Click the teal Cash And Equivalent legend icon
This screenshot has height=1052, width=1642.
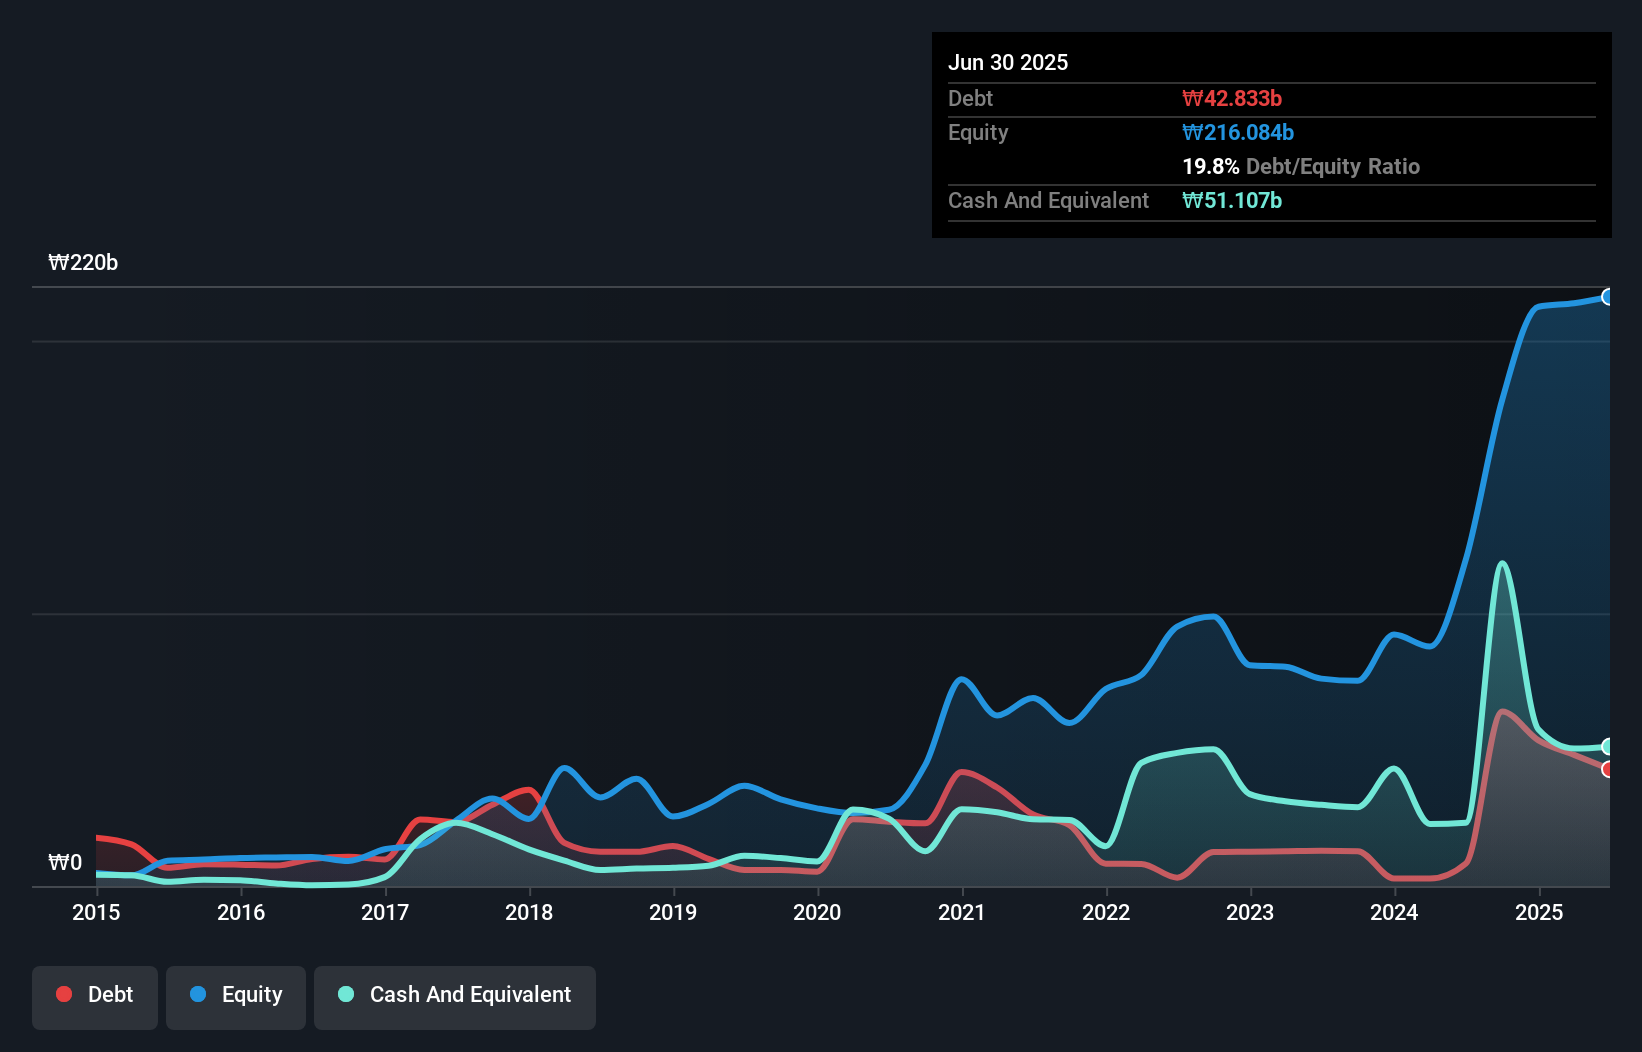(345, 995)
